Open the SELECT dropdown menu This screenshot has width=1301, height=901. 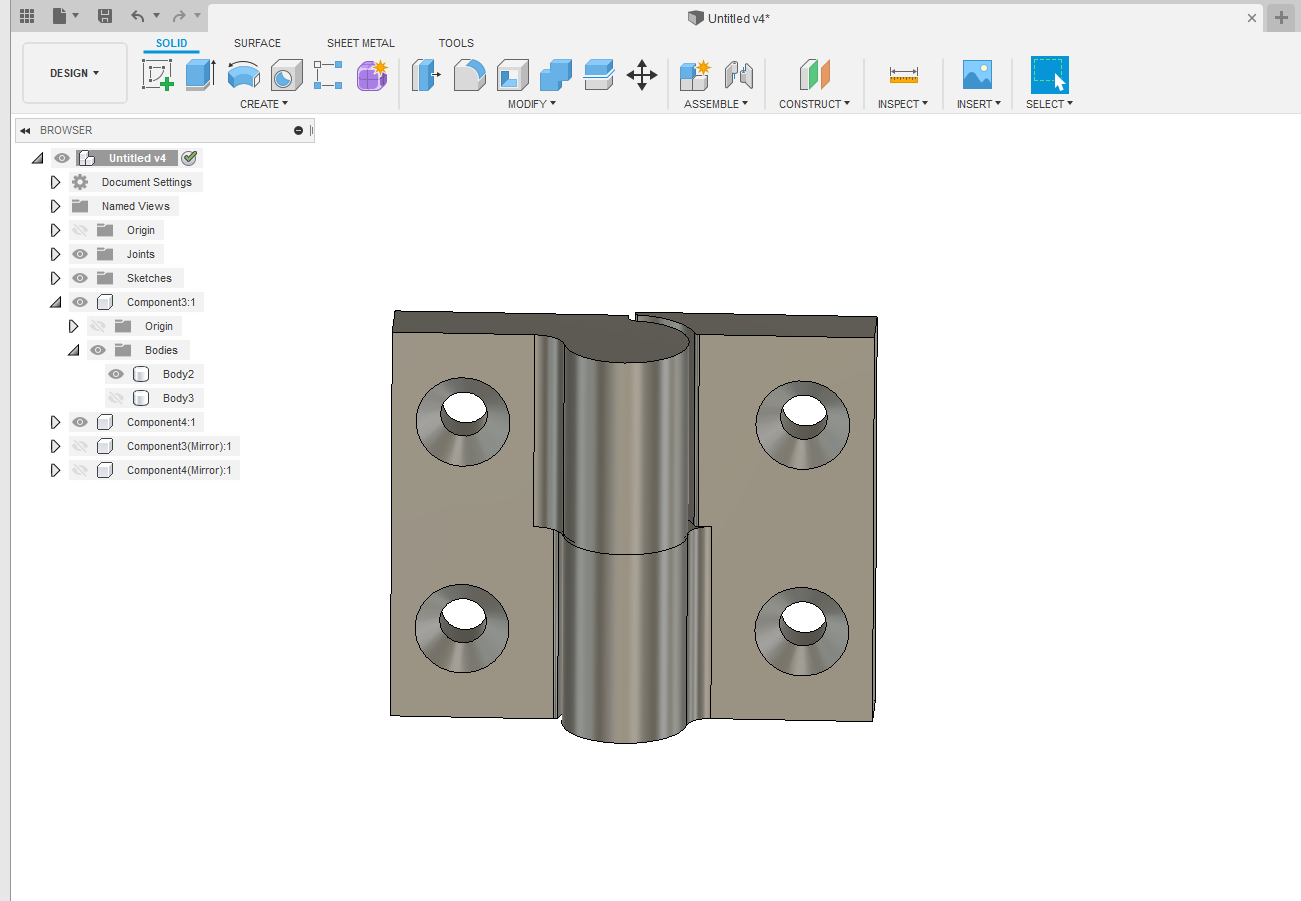(x=1050, y=104)
